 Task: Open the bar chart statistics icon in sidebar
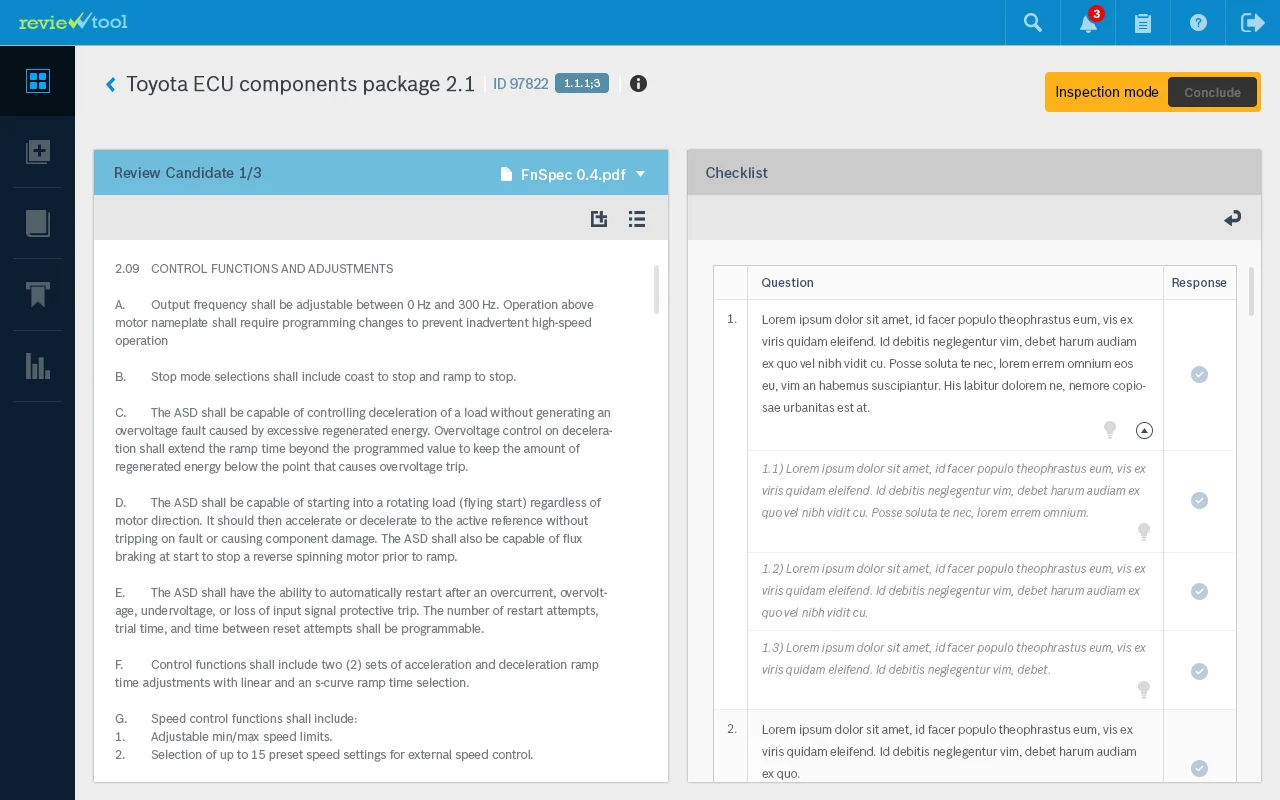pos(38,366)
